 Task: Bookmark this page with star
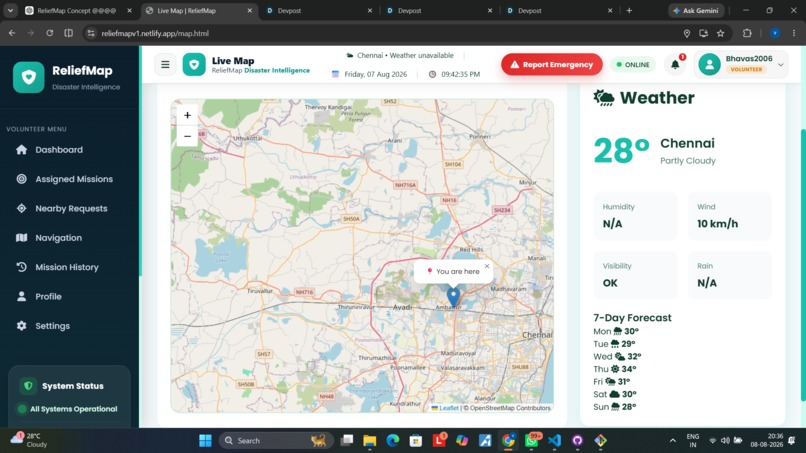pos(721,33)
